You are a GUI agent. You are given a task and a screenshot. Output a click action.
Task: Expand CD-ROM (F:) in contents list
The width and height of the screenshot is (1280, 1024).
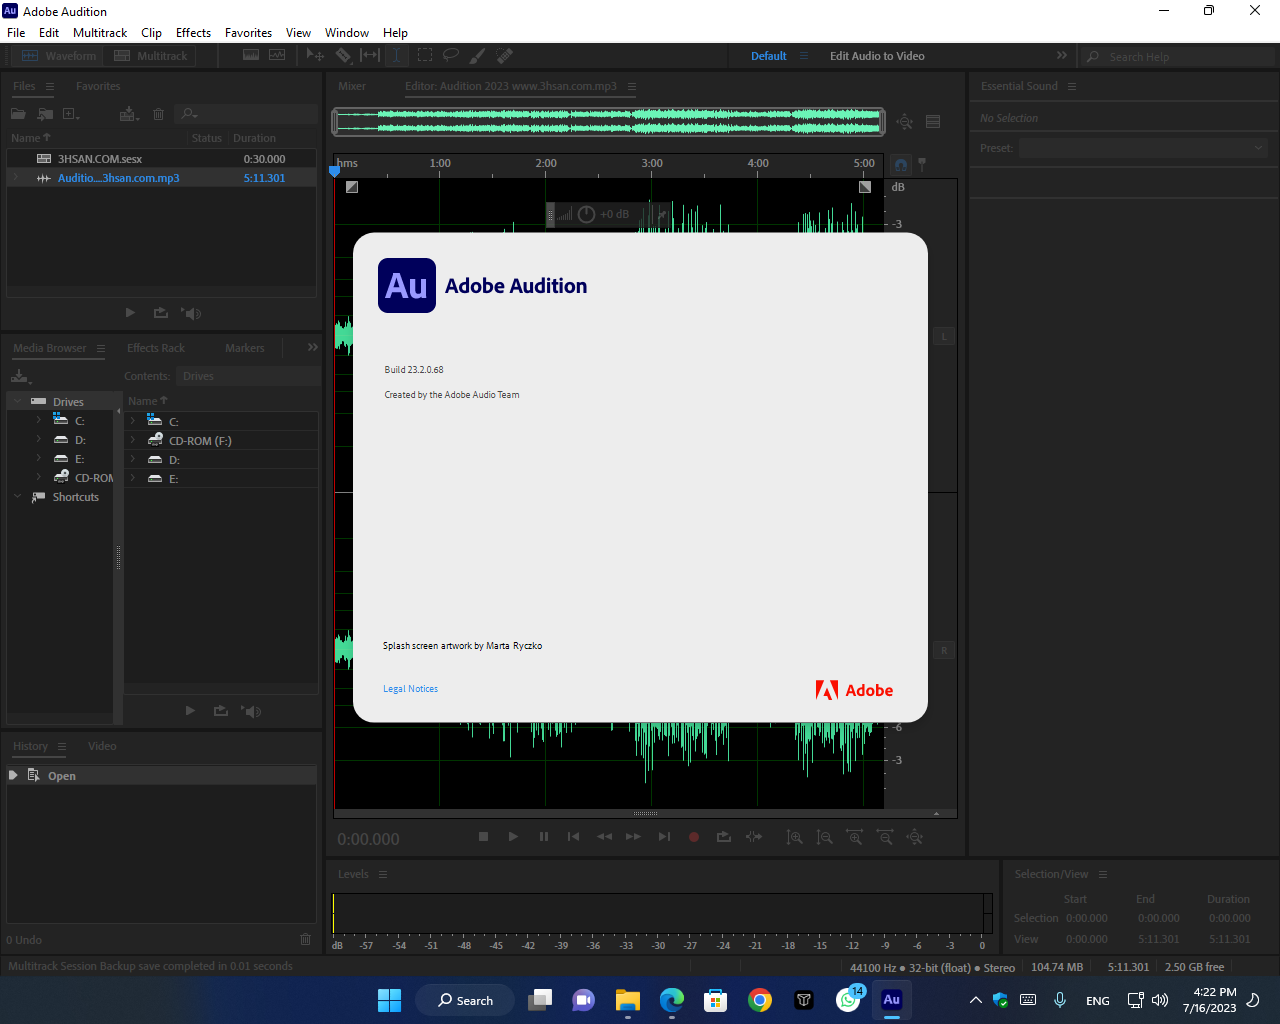(x=132, y=441)
